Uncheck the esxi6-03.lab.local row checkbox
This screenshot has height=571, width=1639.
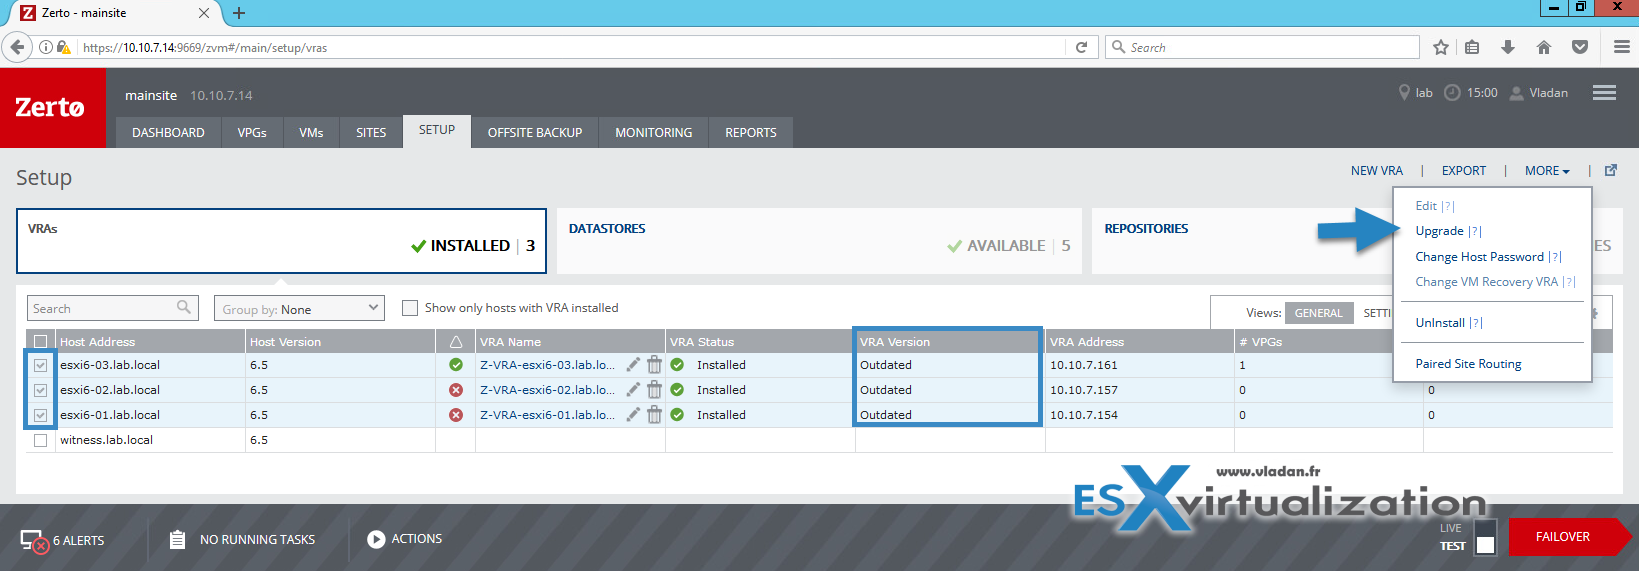click(41, 365)
